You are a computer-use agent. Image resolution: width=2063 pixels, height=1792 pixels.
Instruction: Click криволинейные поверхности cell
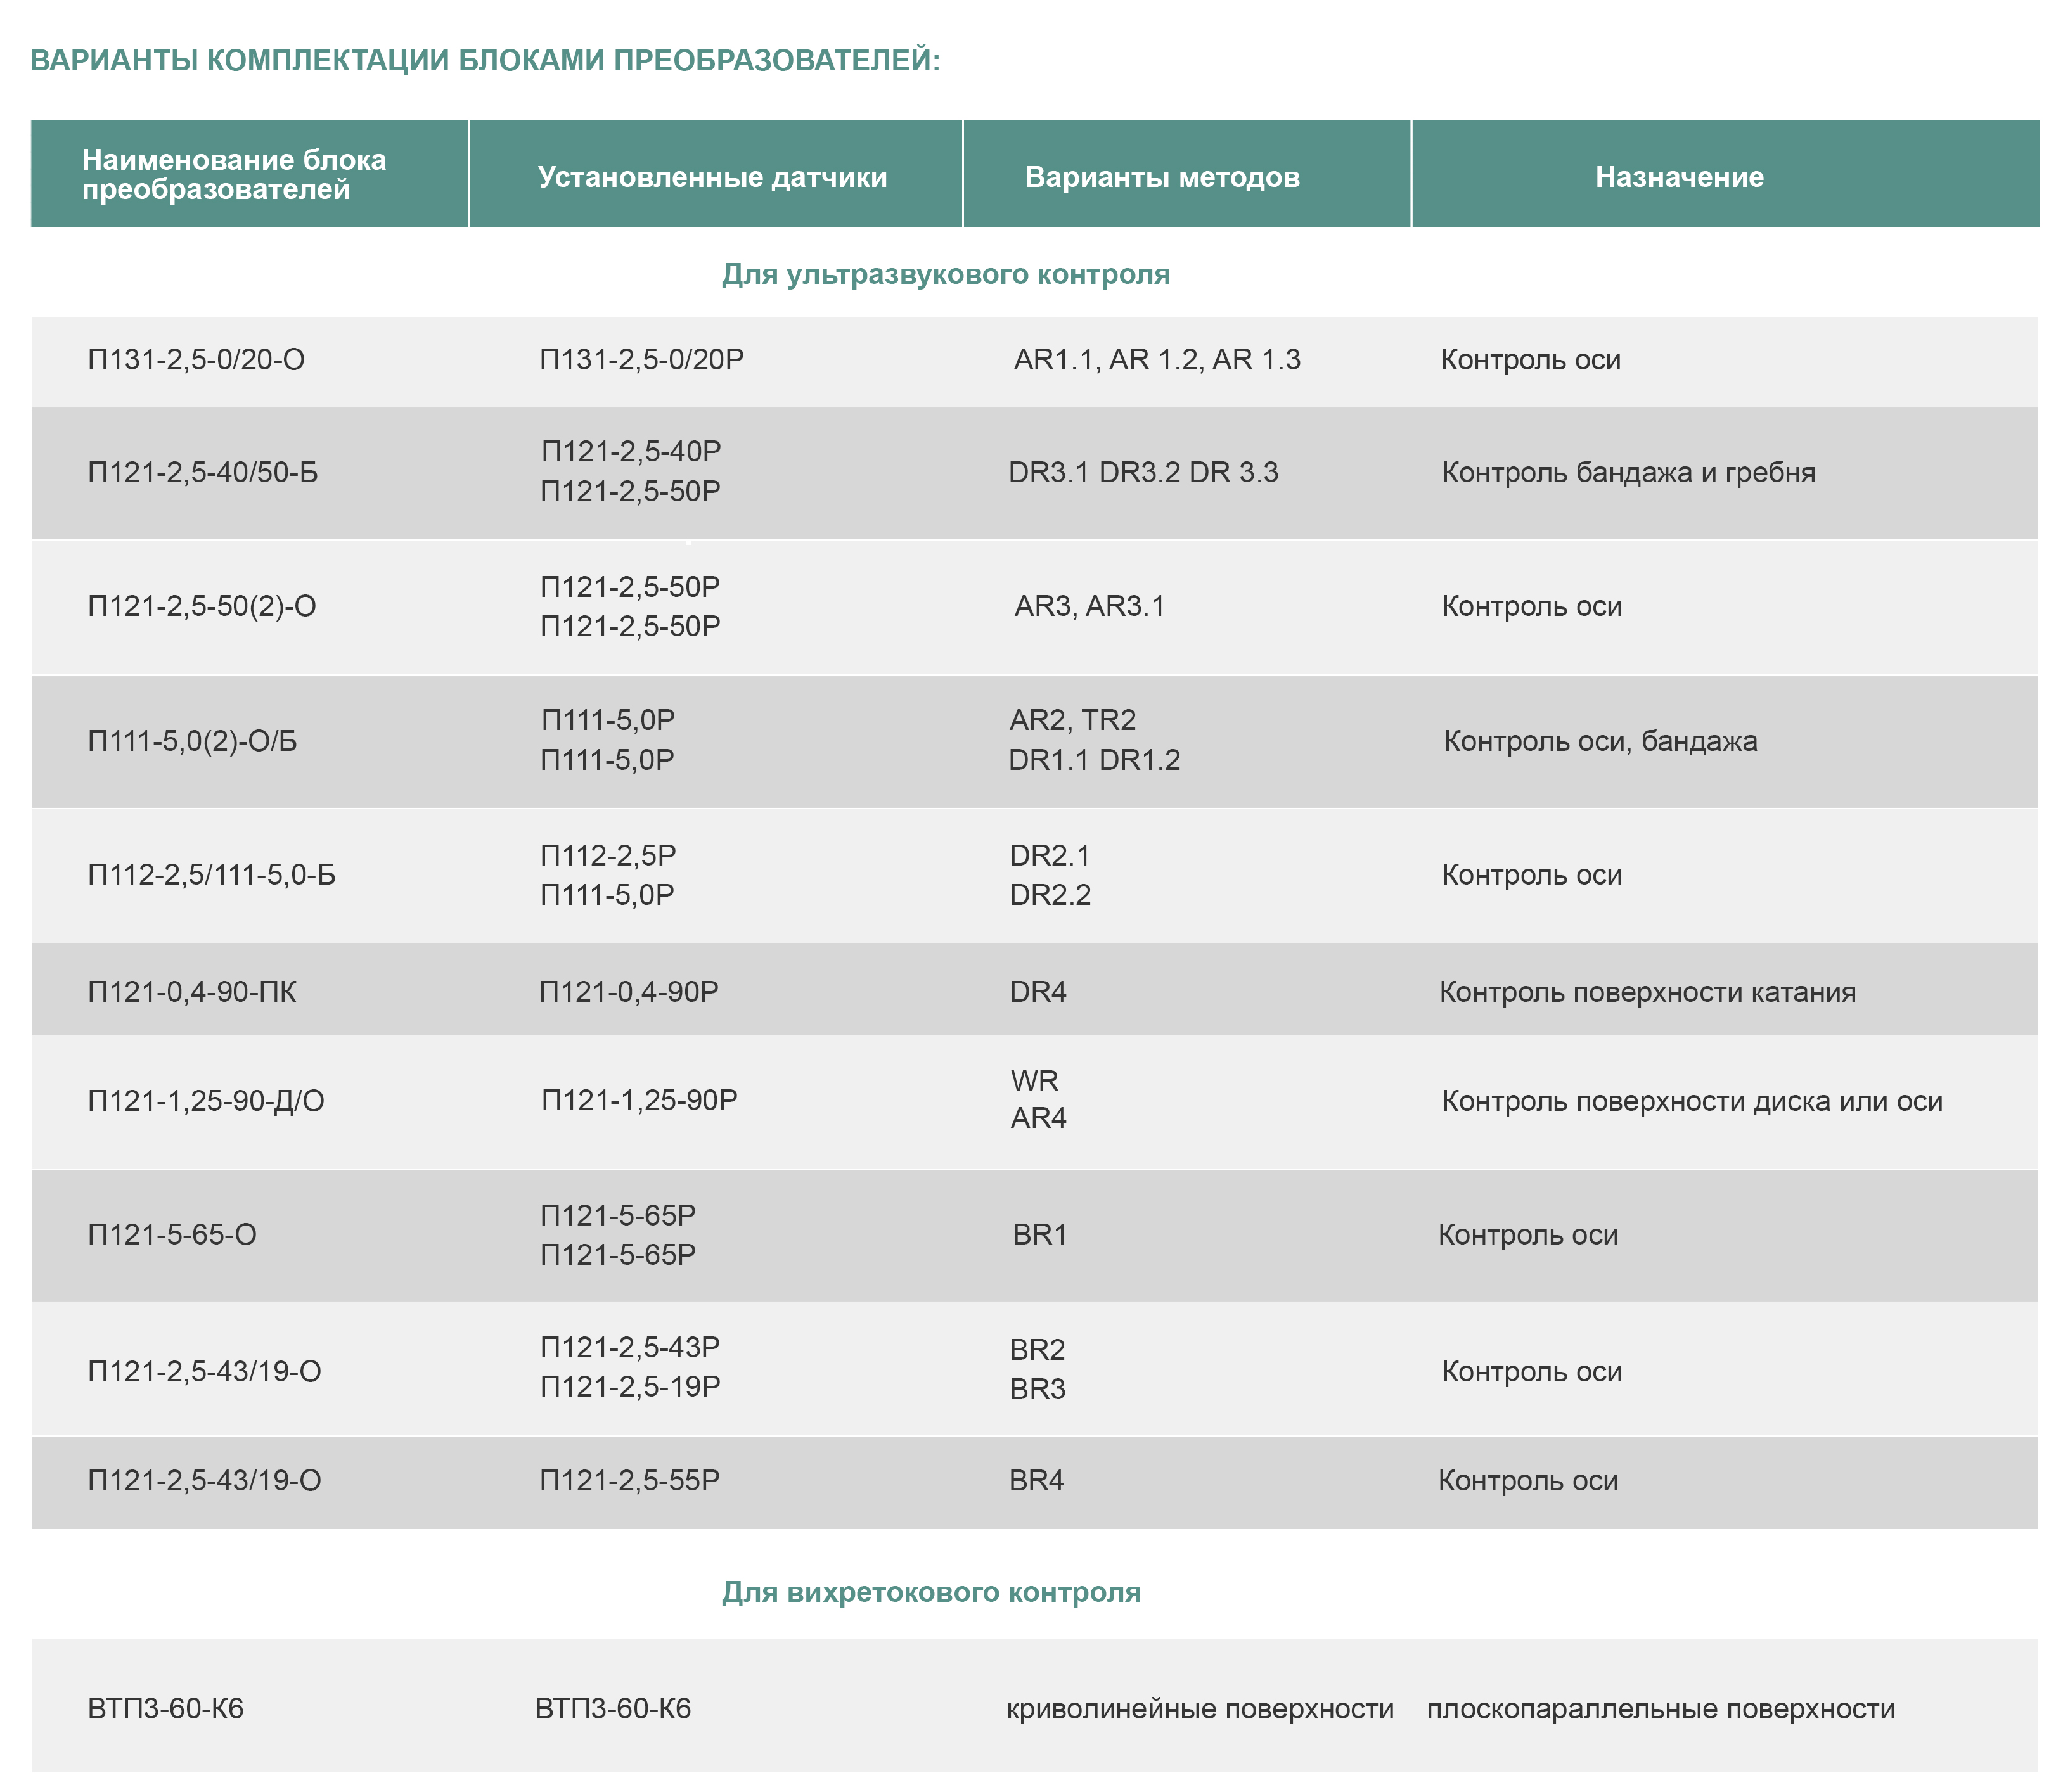click(x=1200, y=1709)
